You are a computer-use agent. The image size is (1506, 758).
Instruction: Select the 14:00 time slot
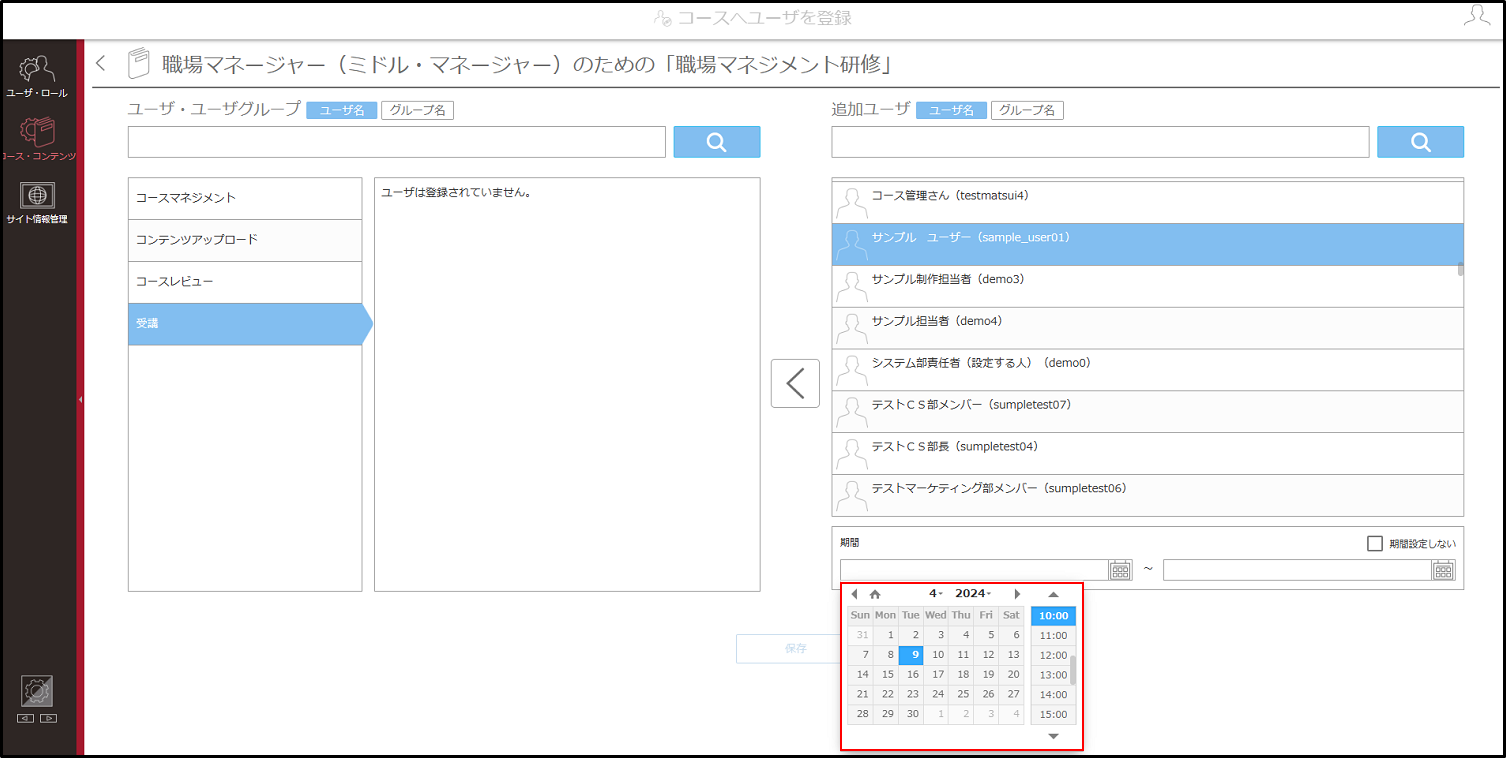[x=1053, y=695]
